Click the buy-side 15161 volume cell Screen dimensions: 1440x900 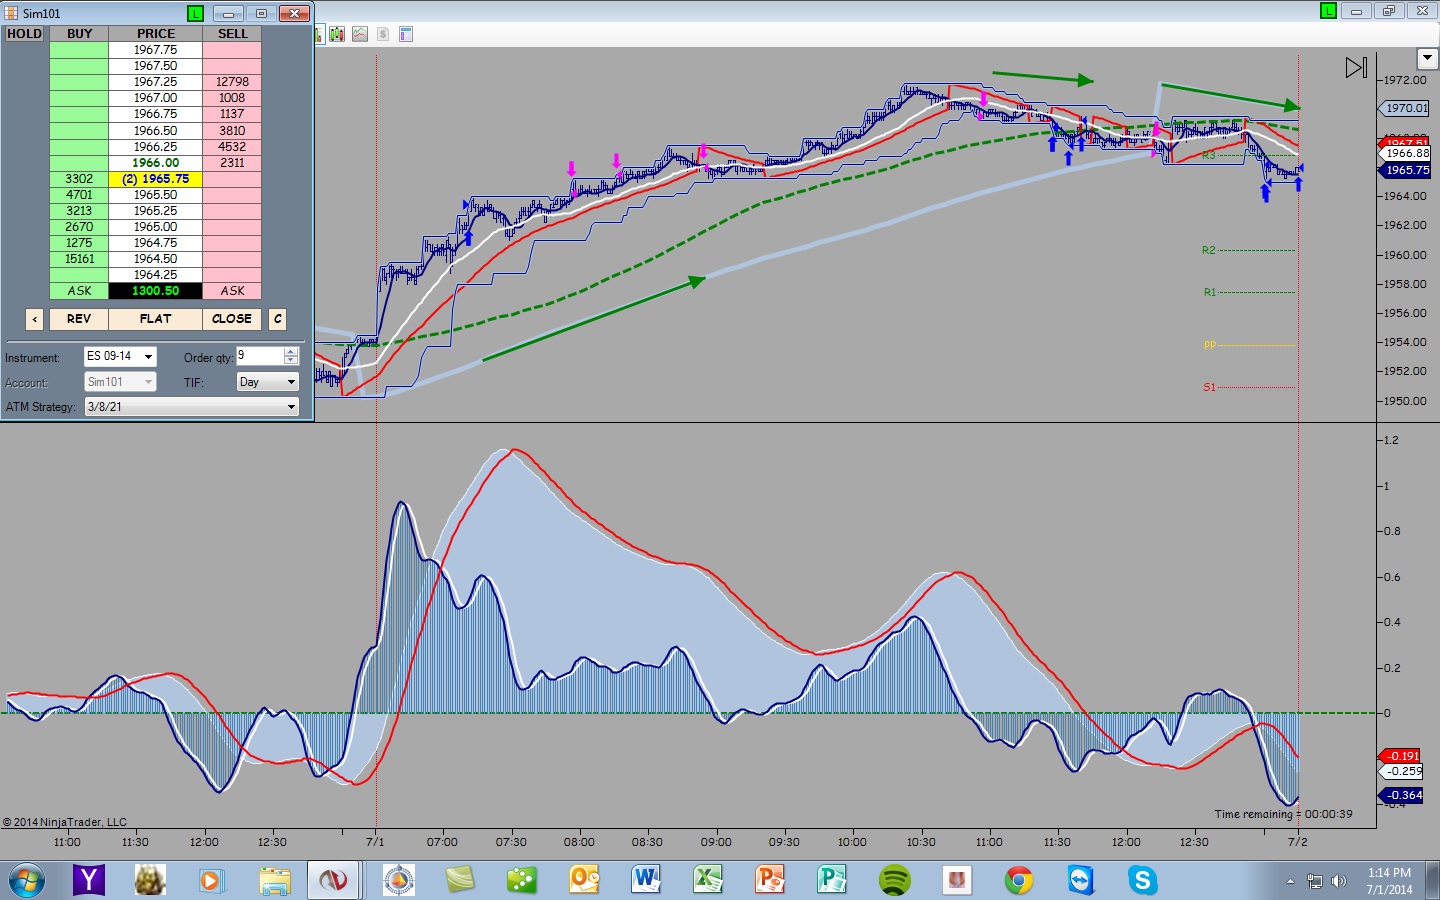(x=79, y=259)
